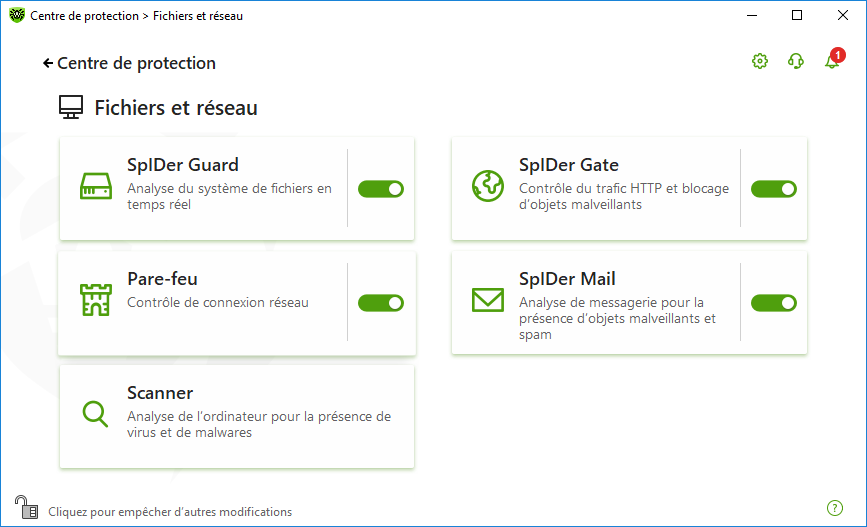Disable the SpIDer Guard toggle

(x=381, y=189)
